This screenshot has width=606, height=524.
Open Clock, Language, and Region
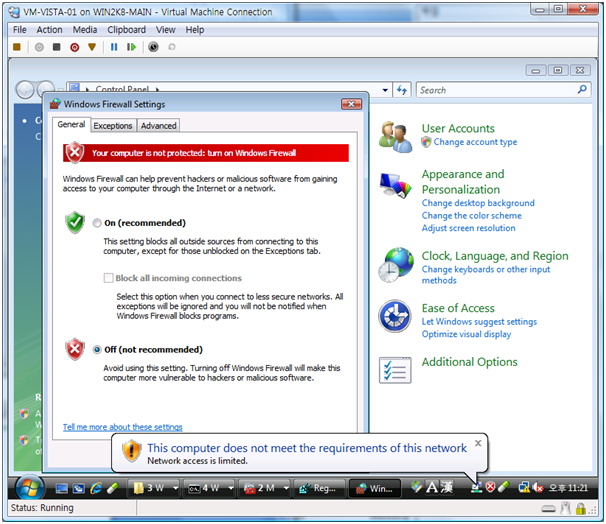(x=495, y=256)
